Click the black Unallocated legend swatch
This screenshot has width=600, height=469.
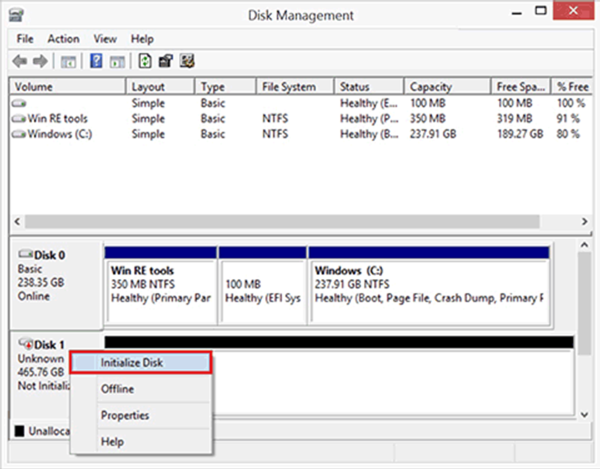pos(20,431)
